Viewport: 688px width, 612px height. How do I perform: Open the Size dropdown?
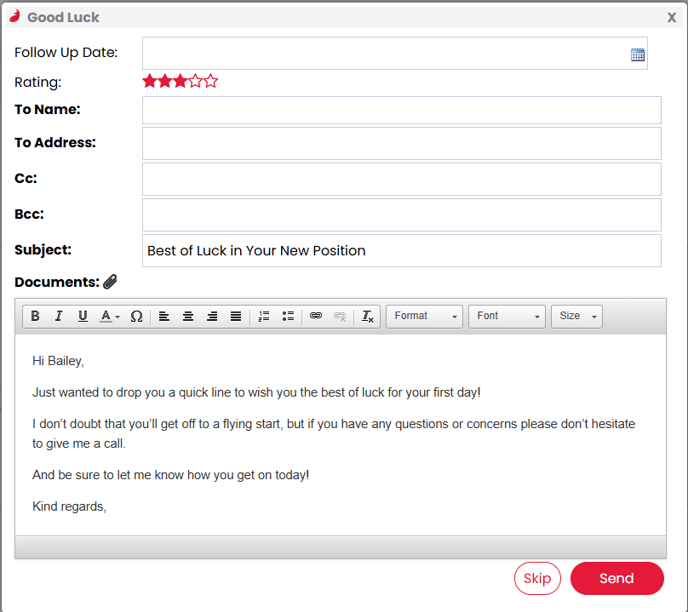(x=577, y=316)
